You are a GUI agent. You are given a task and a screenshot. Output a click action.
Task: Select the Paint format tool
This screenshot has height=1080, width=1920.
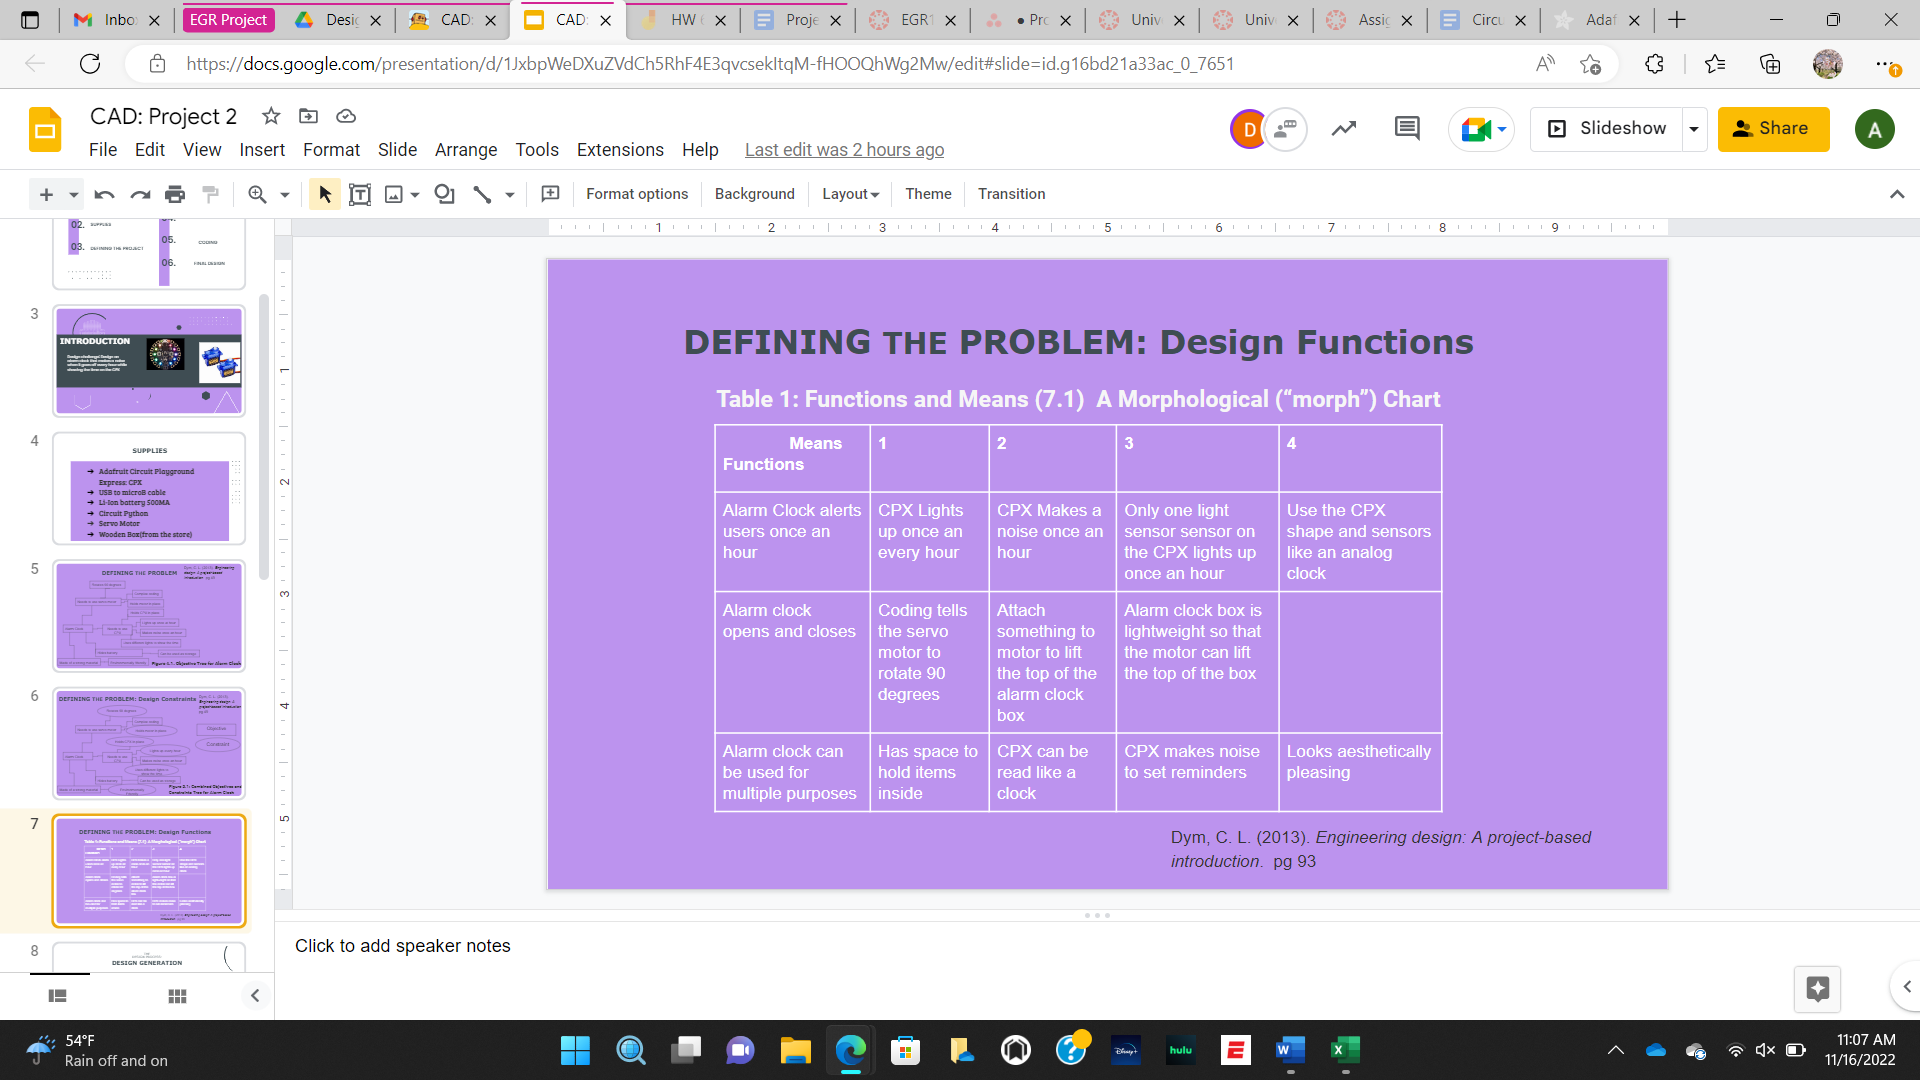pos(210,193)
